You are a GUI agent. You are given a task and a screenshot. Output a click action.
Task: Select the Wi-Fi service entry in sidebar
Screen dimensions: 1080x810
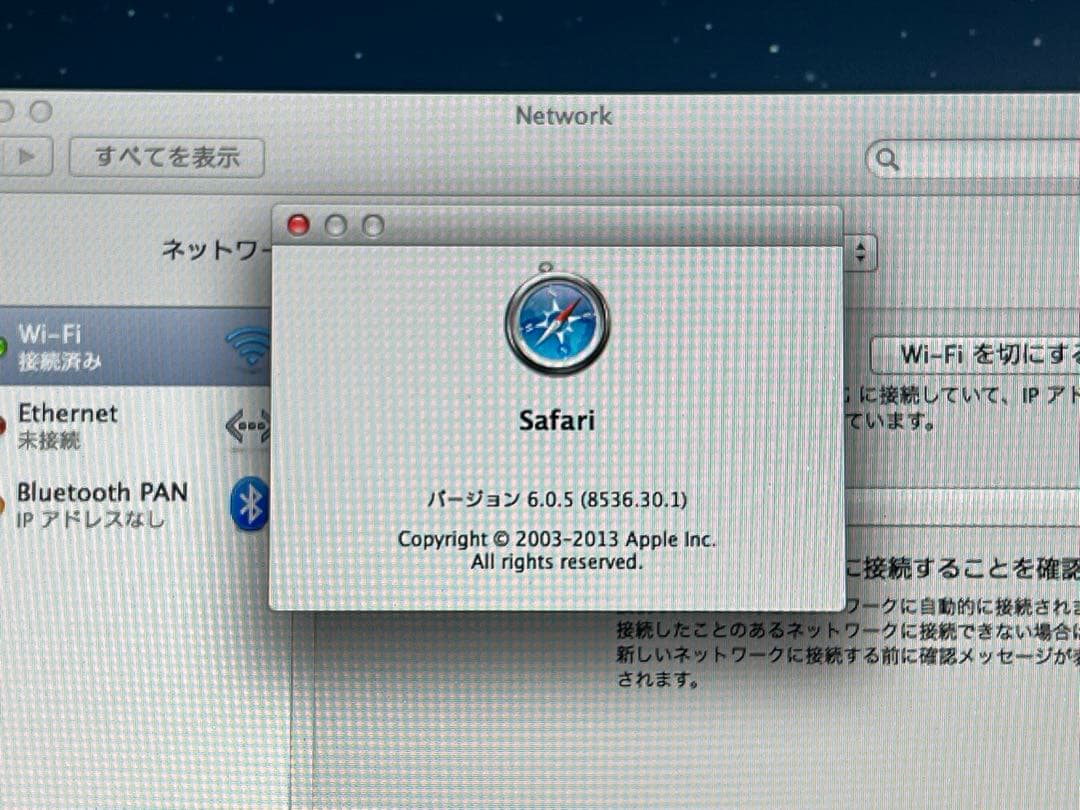click(100, 345)
